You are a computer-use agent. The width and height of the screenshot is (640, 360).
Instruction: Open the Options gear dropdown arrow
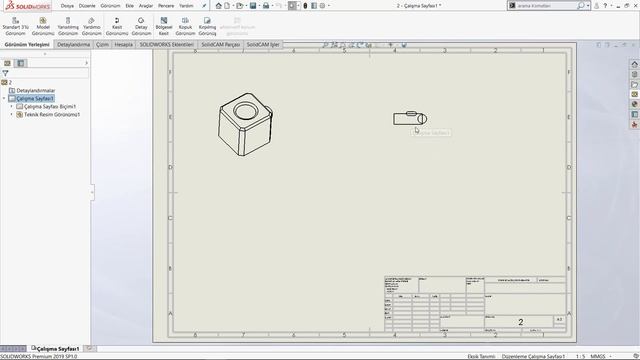pyautogui.click(x=329, y=6)
